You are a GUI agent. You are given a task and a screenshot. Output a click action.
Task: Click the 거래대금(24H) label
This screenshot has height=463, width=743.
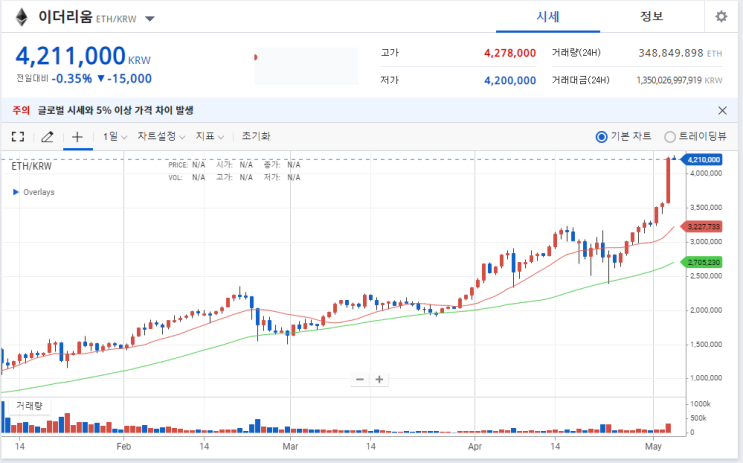(x=580, y=80)
